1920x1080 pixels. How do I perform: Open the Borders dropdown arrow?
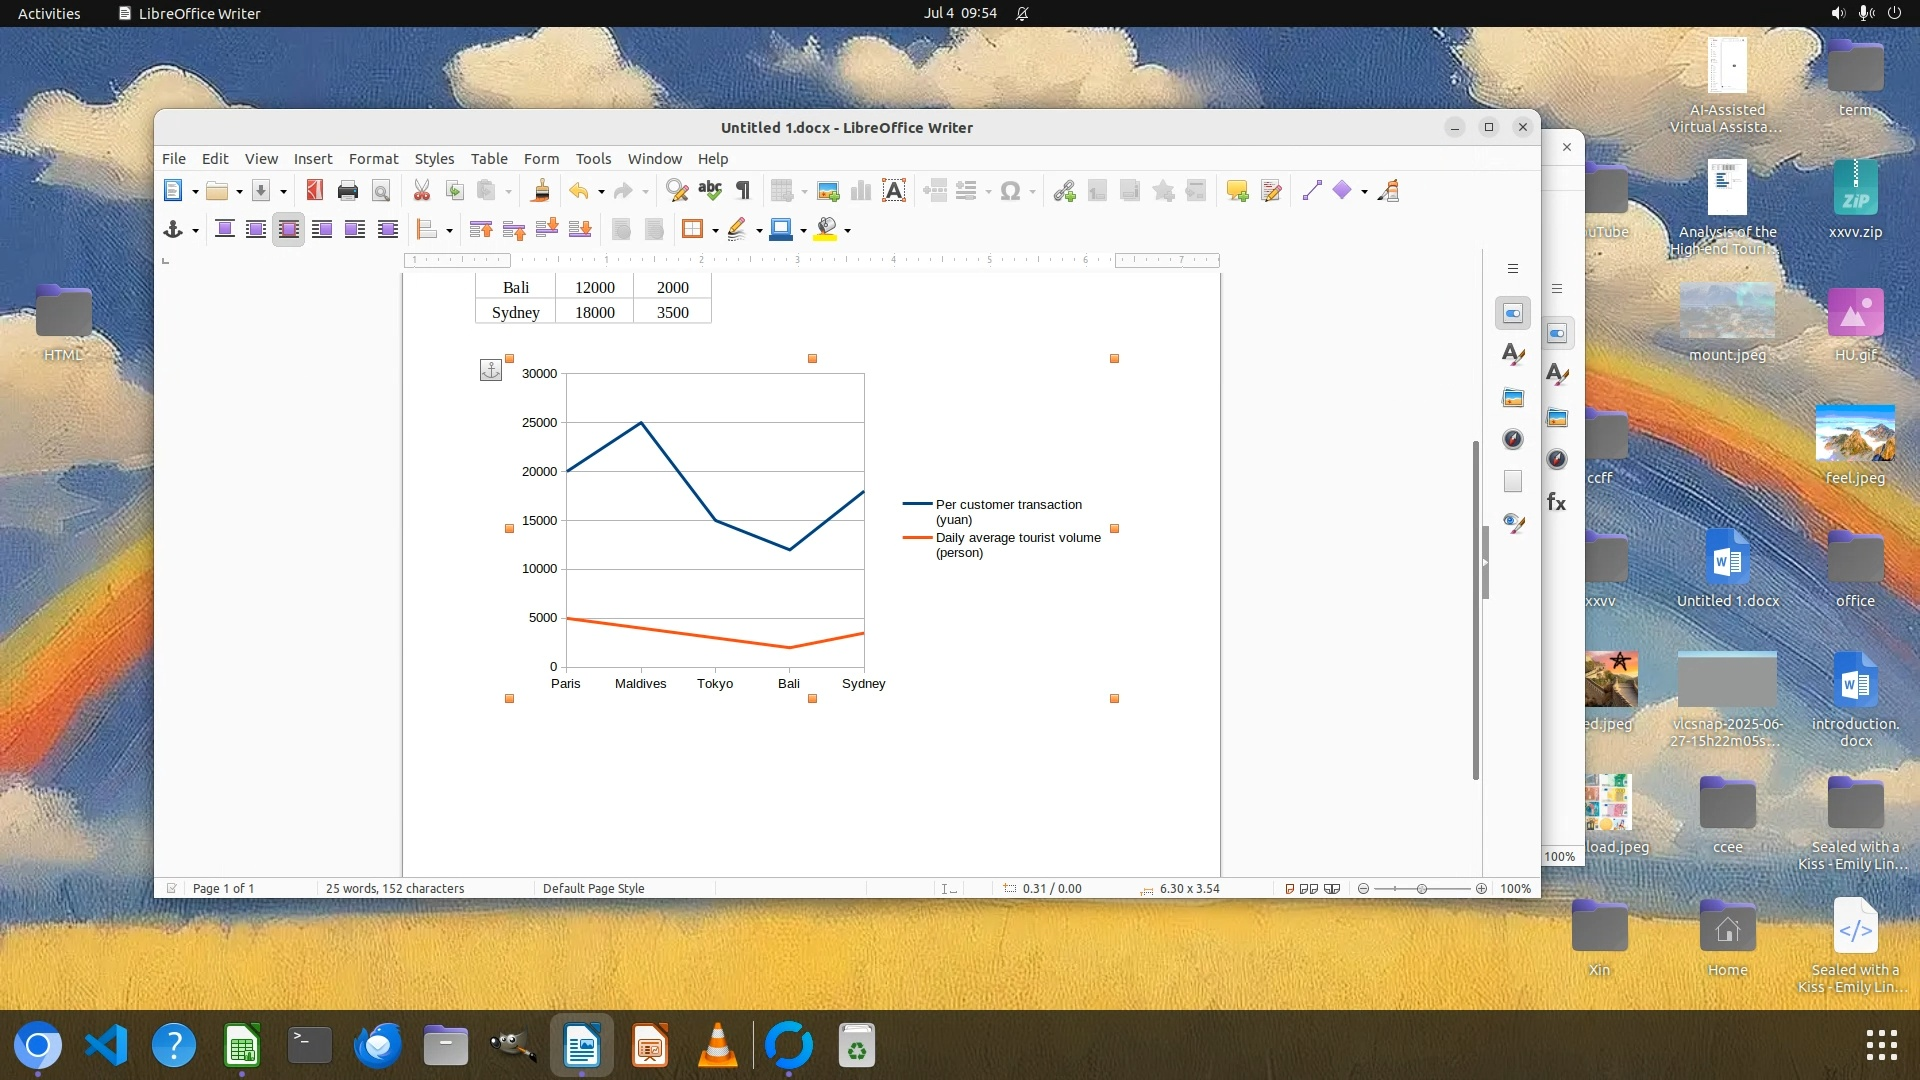pyautogui.click(x=715, y=231)
